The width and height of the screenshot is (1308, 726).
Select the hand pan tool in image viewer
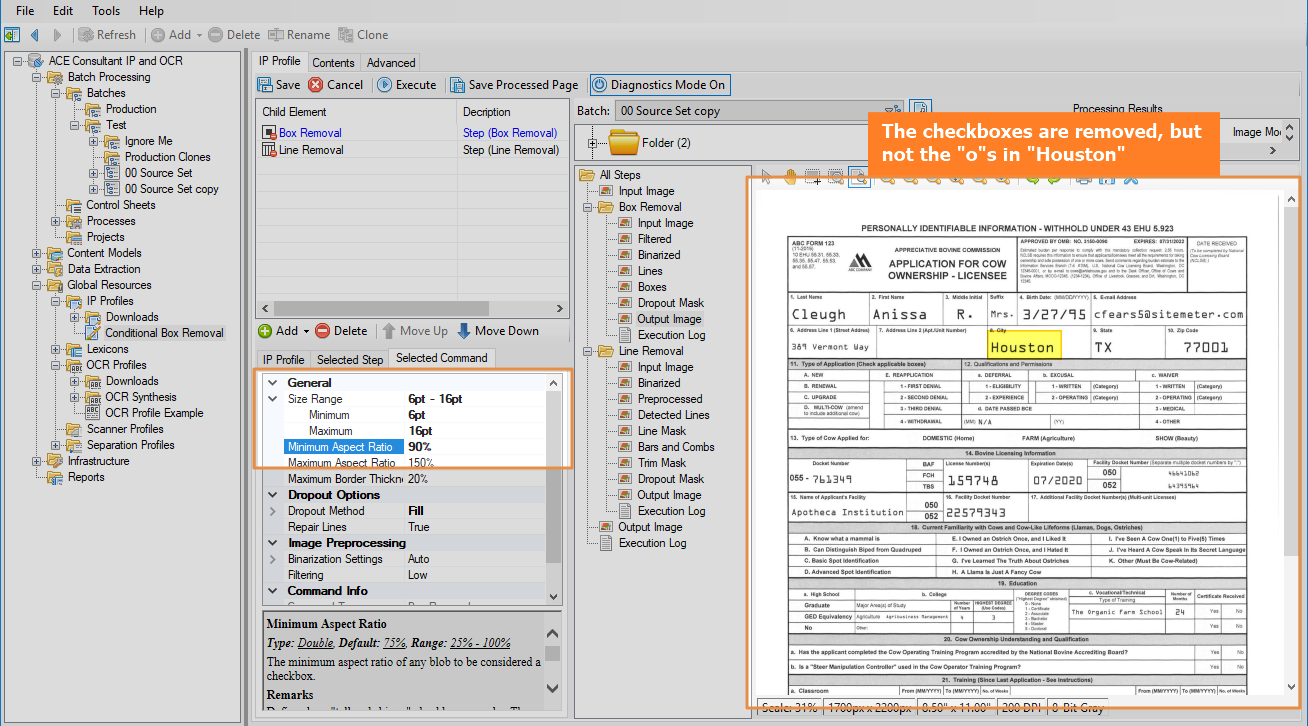click(x=790, y=178)
